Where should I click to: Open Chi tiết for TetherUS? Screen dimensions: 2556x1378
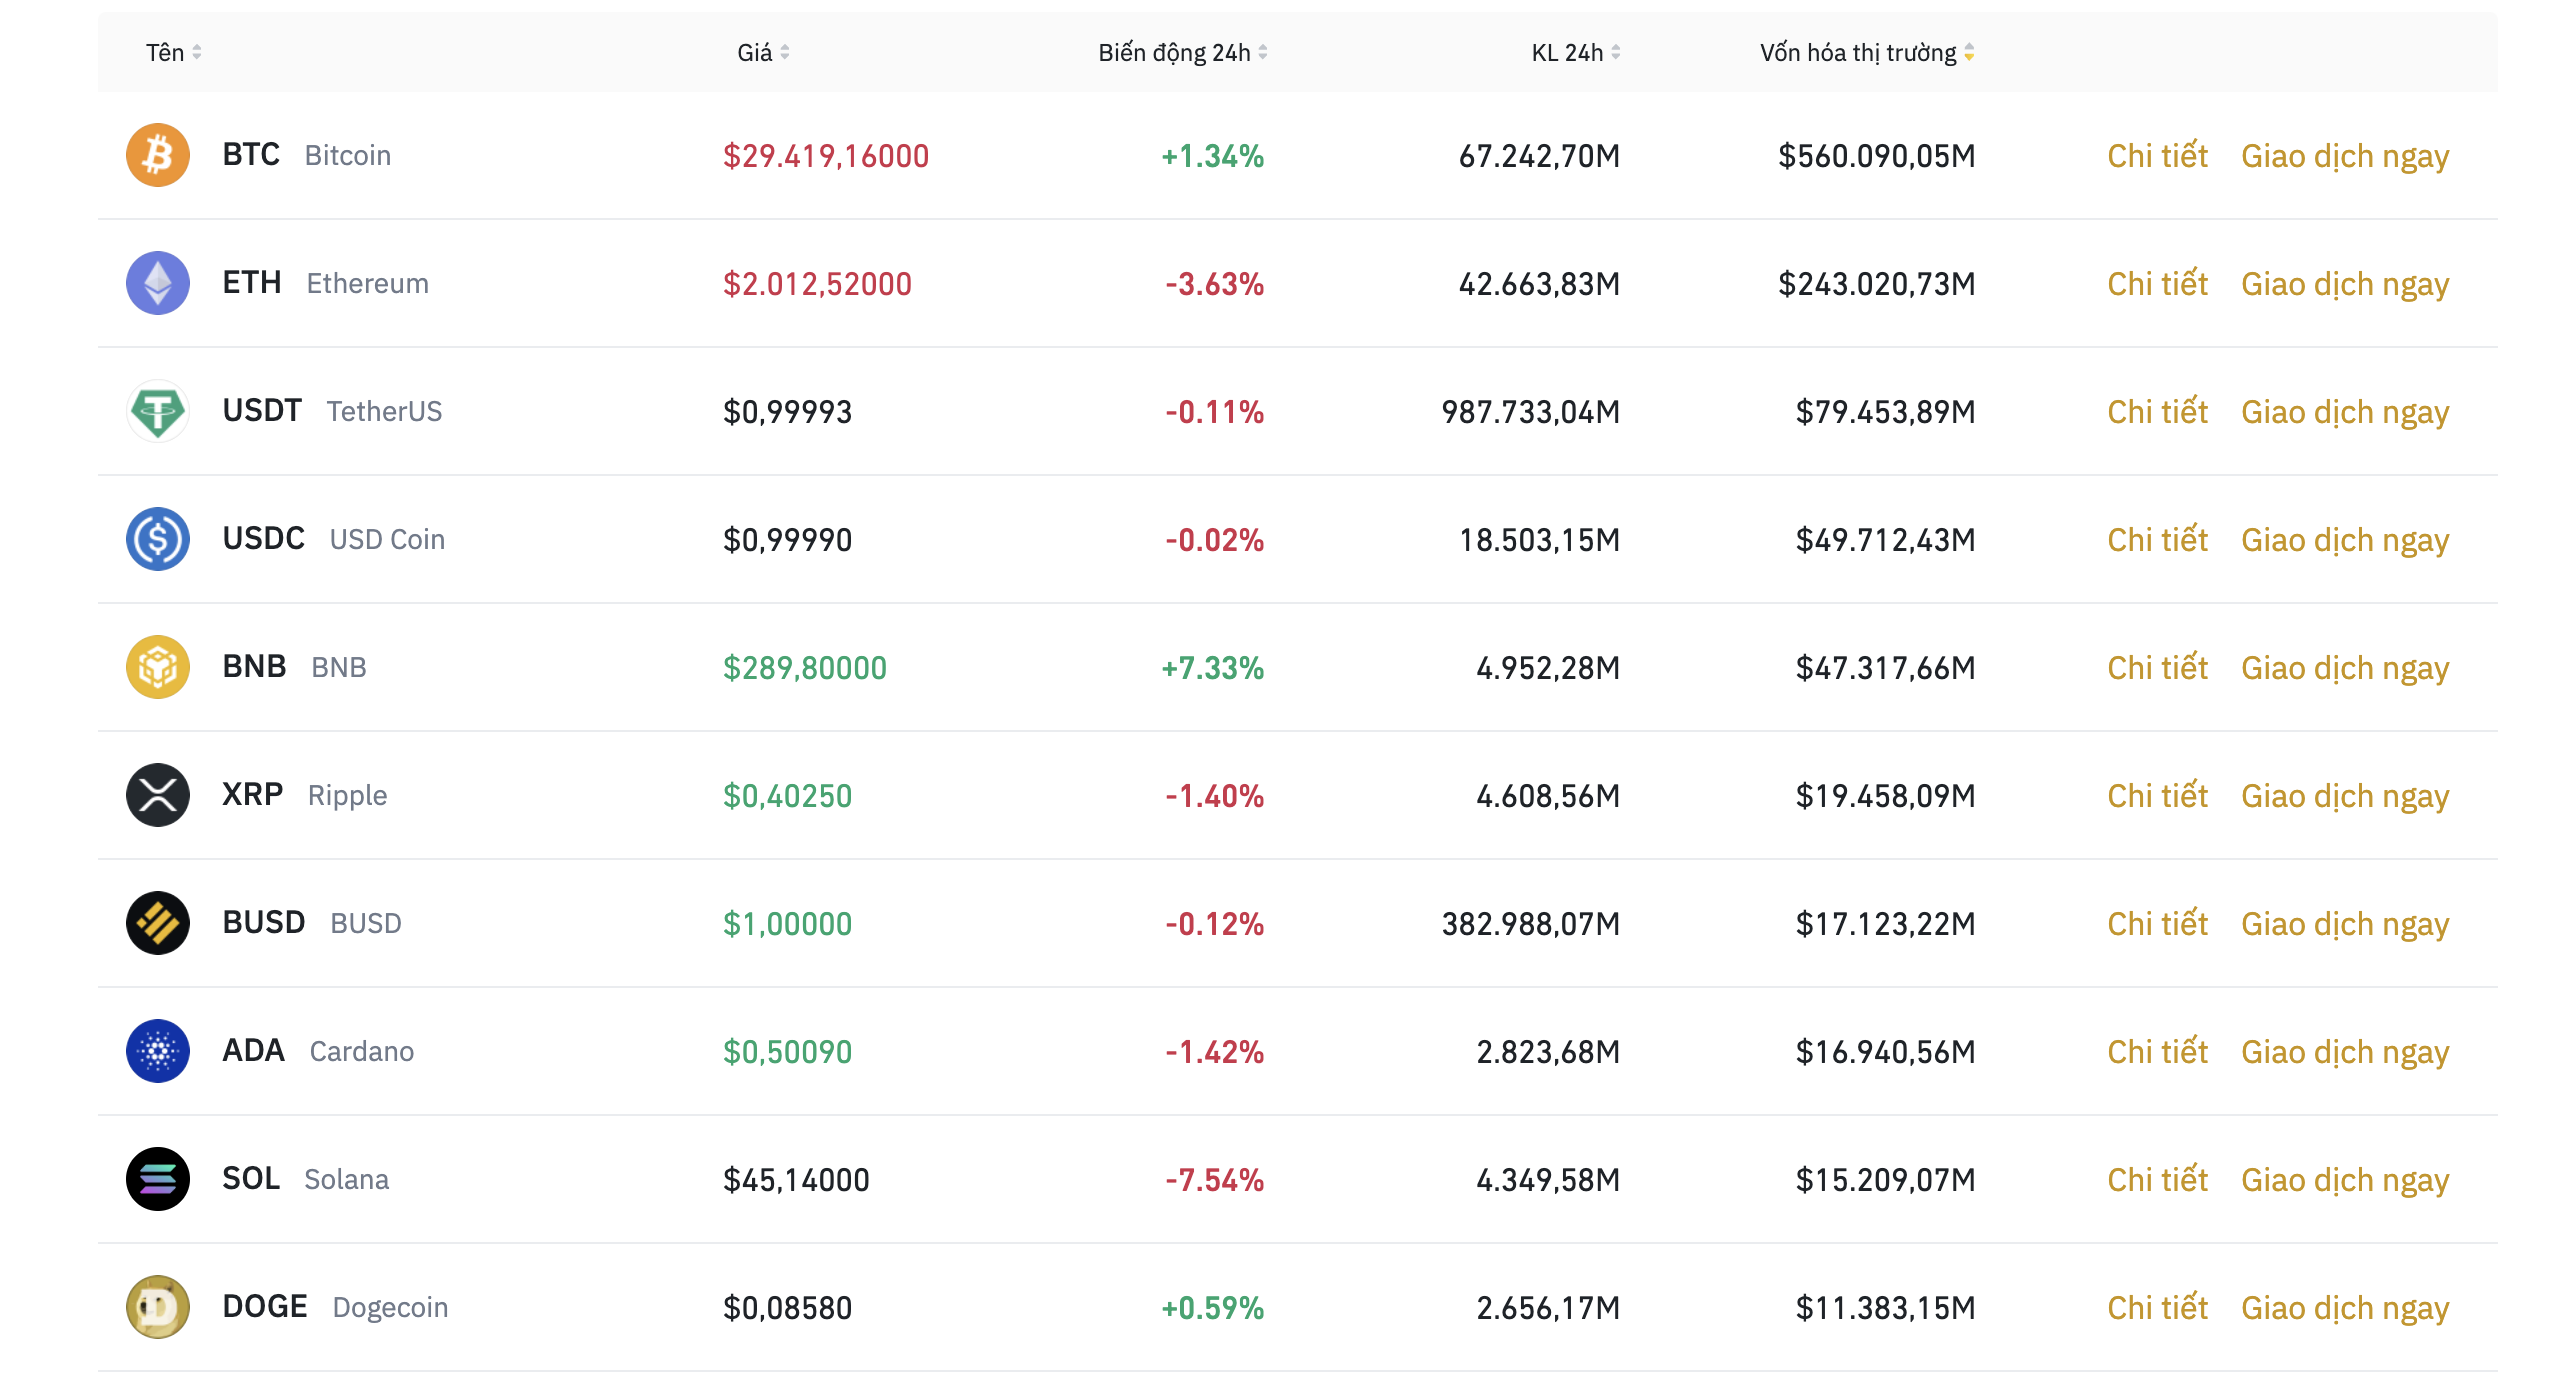coord(2157,412)
